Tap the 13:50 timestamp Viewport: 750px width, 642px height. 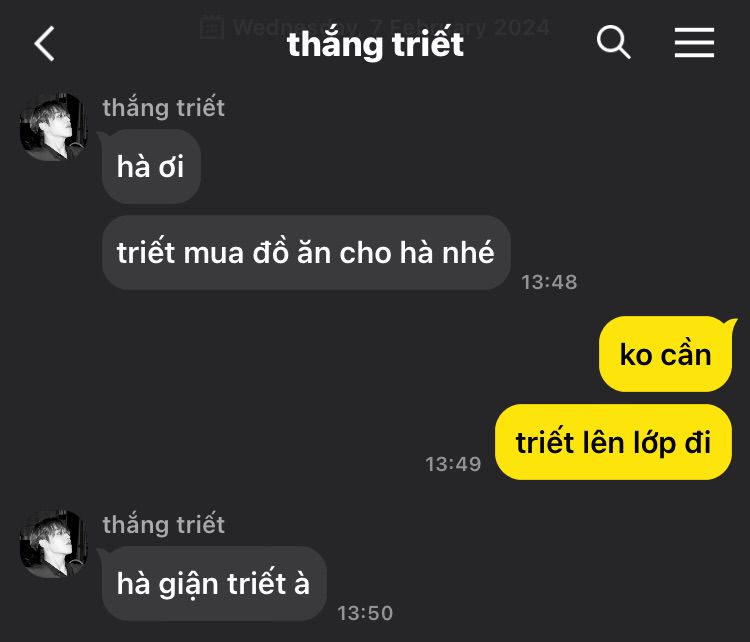point(365,613)
